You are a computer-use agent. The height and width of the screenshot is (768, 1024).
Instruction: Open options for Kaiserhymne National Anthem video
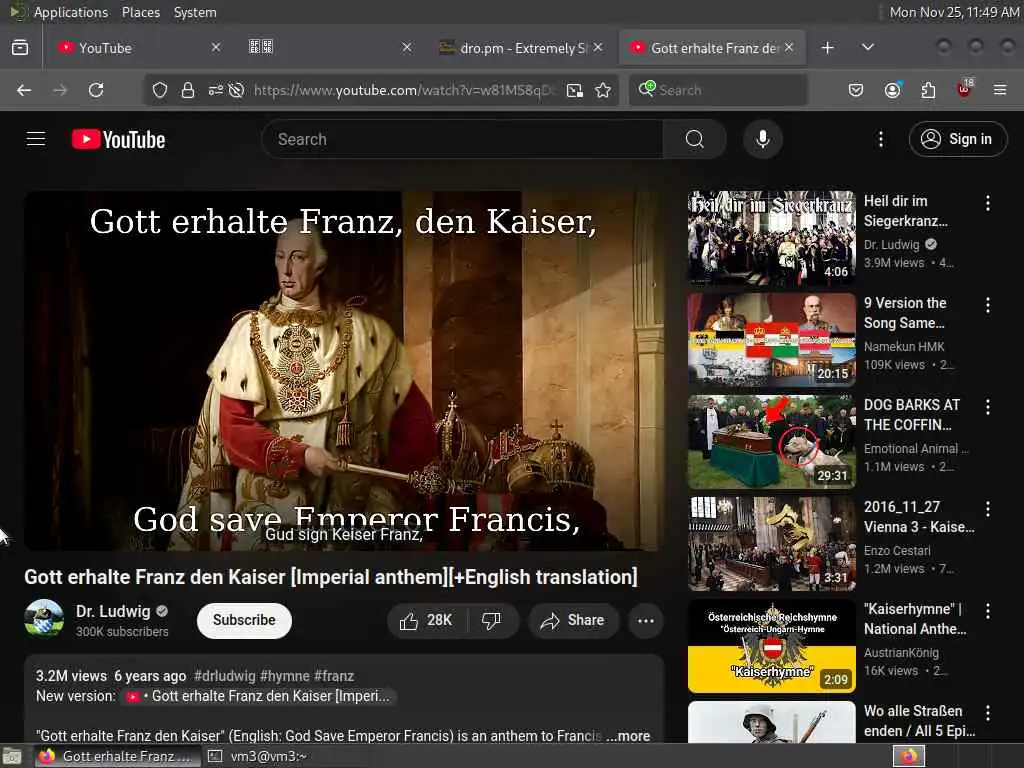click(x=987, y=611)
